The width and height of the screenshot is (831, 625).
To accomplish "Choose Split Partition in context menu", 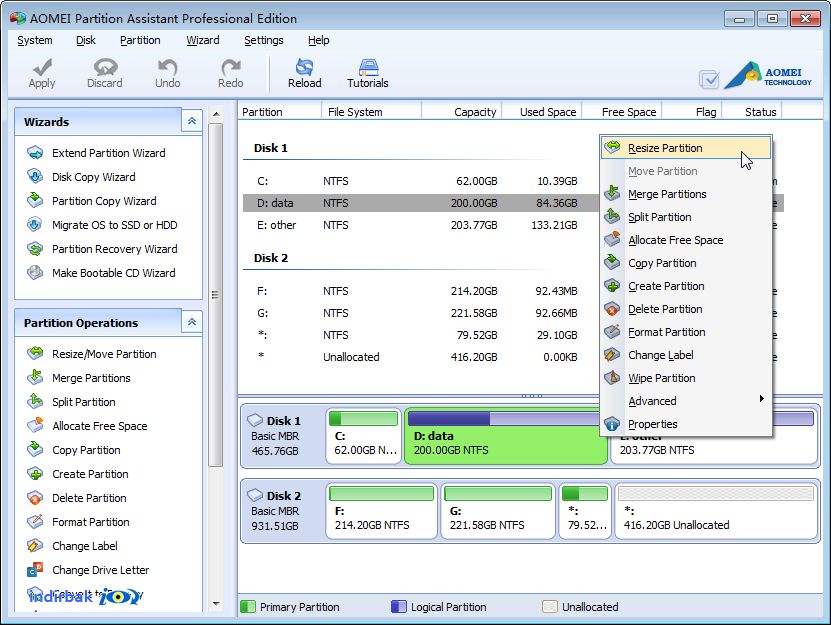I will 686,217.
